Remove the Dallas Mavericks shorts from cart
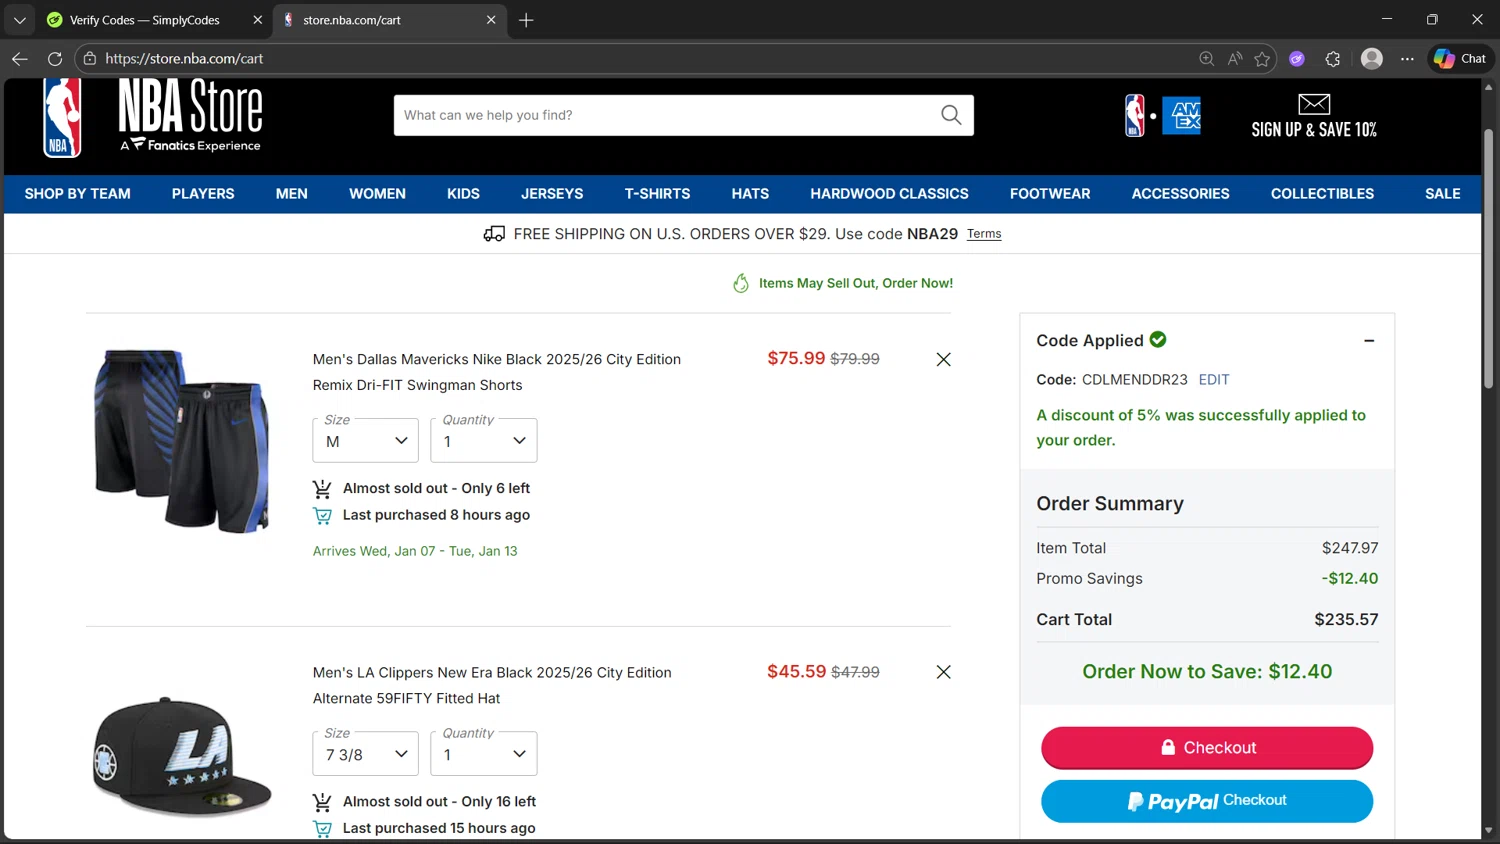The image size is (1500, 844). (943, 359)
